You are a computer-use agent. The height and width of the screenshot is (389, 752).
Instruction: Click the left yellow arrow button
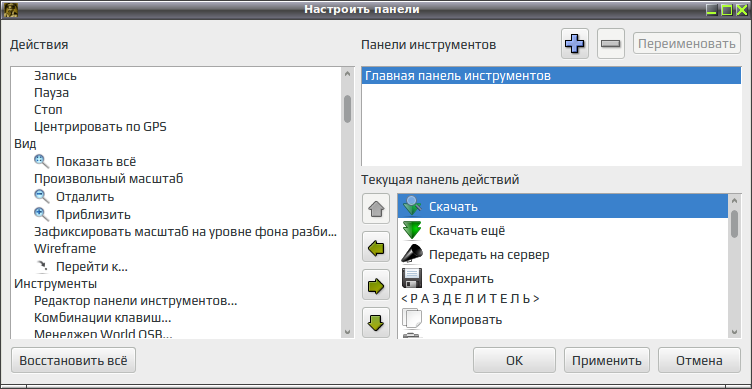point(376,247)
